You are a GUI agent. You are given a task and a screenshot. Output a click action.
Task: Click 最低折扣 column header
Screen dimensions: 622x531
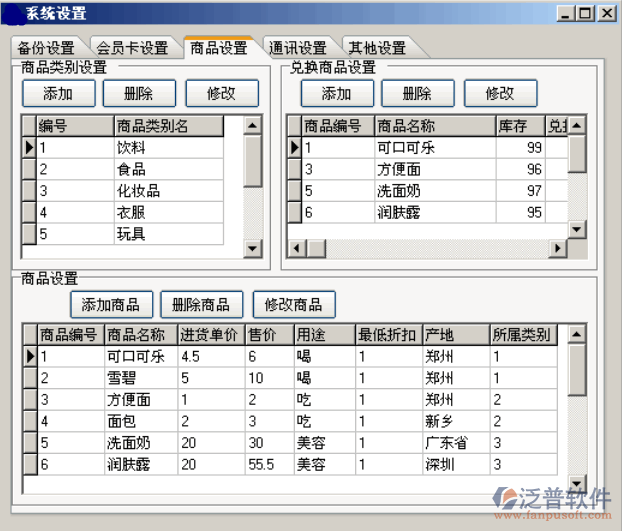click(x=389, y=335)
